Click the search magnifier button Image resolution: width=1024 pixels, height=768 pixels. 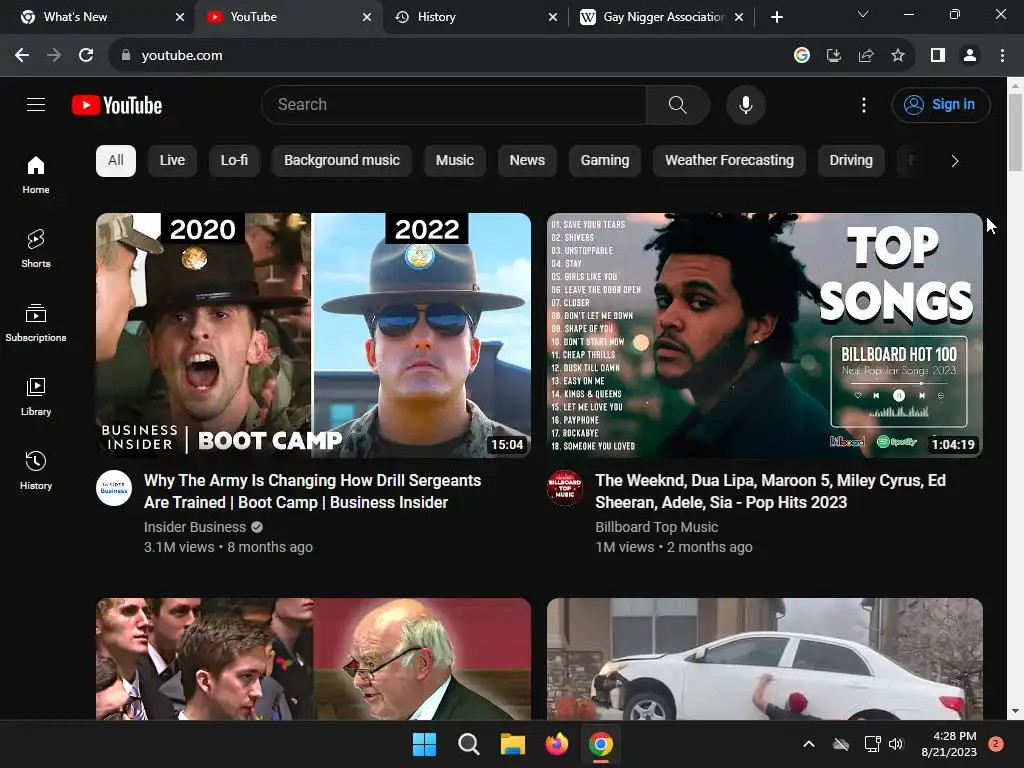pyautogui.click(x=677, y=104)
